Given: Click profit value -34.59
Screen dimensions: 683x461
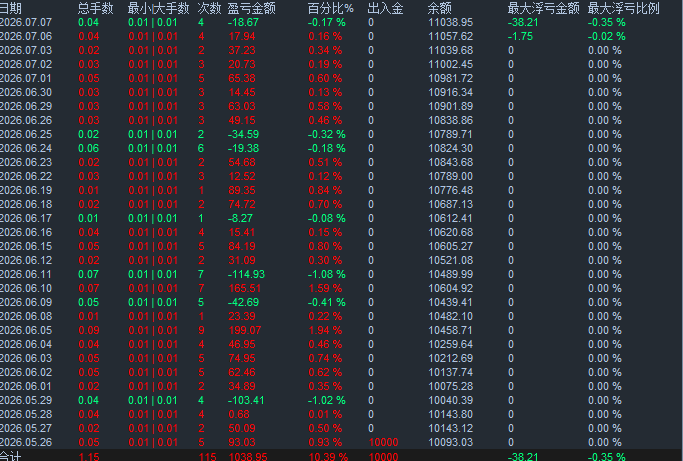Looking at the screenshot, I should point(243,134).
